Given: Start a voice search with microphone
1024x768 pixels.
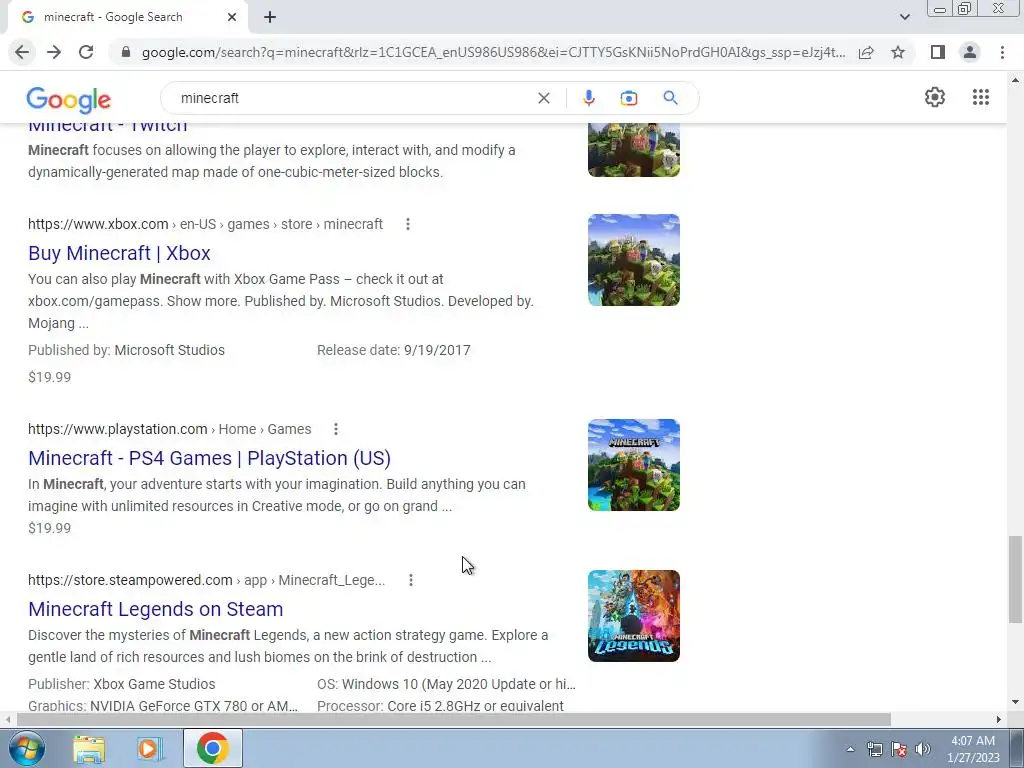Looking at the screenshot, I should tap(588, 98).
